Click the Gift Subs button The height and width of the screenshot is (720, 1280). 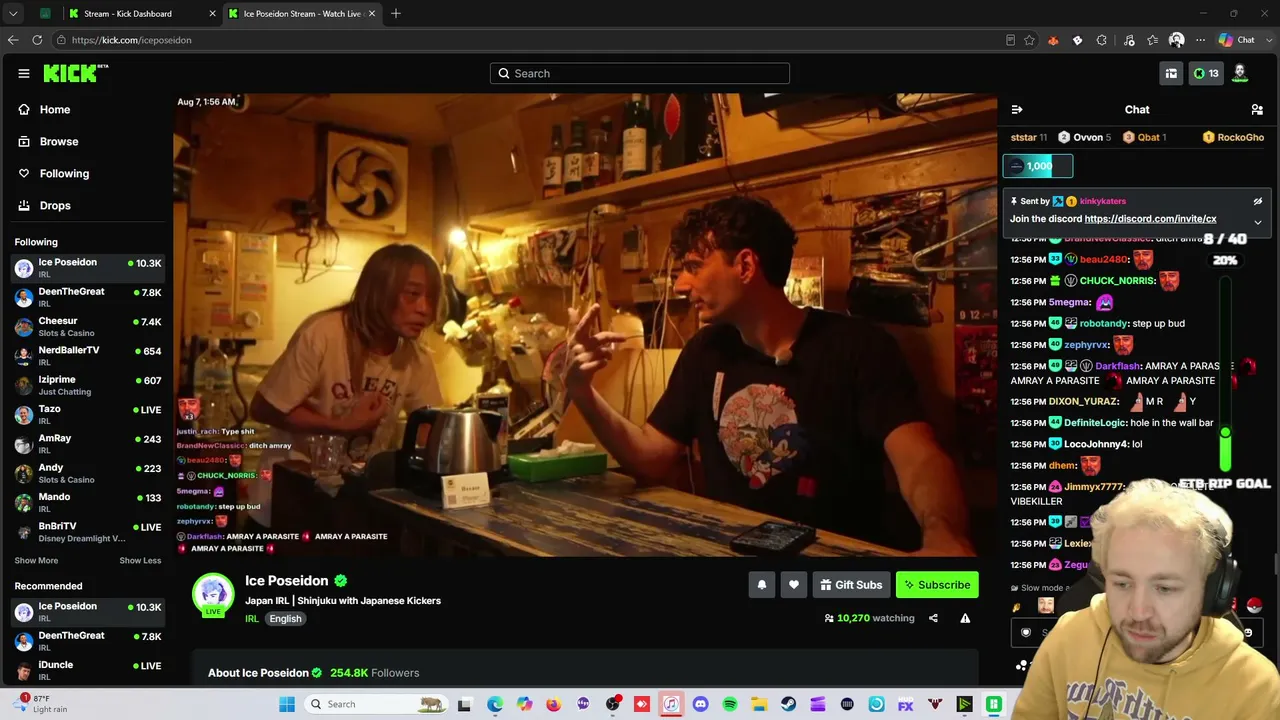pyautogui.click(x=851, y=585)
